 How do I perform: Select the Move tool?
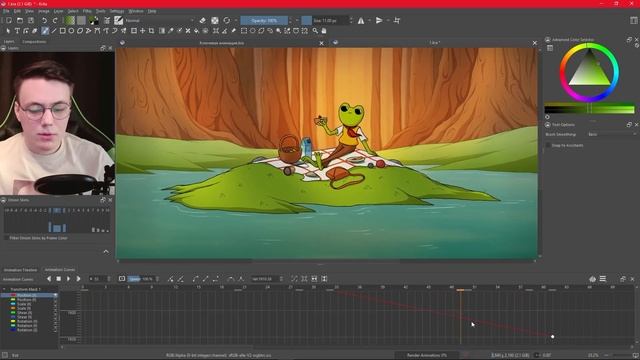coord(142,31)
